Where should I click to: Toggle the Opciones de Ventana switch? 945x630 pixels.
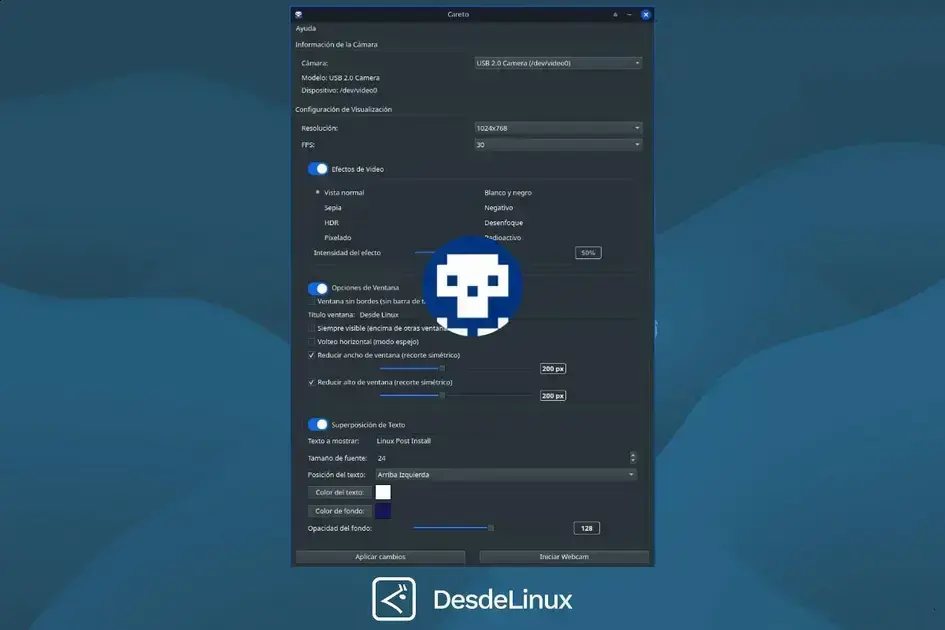pyautogui.click(x=318, y=288)
